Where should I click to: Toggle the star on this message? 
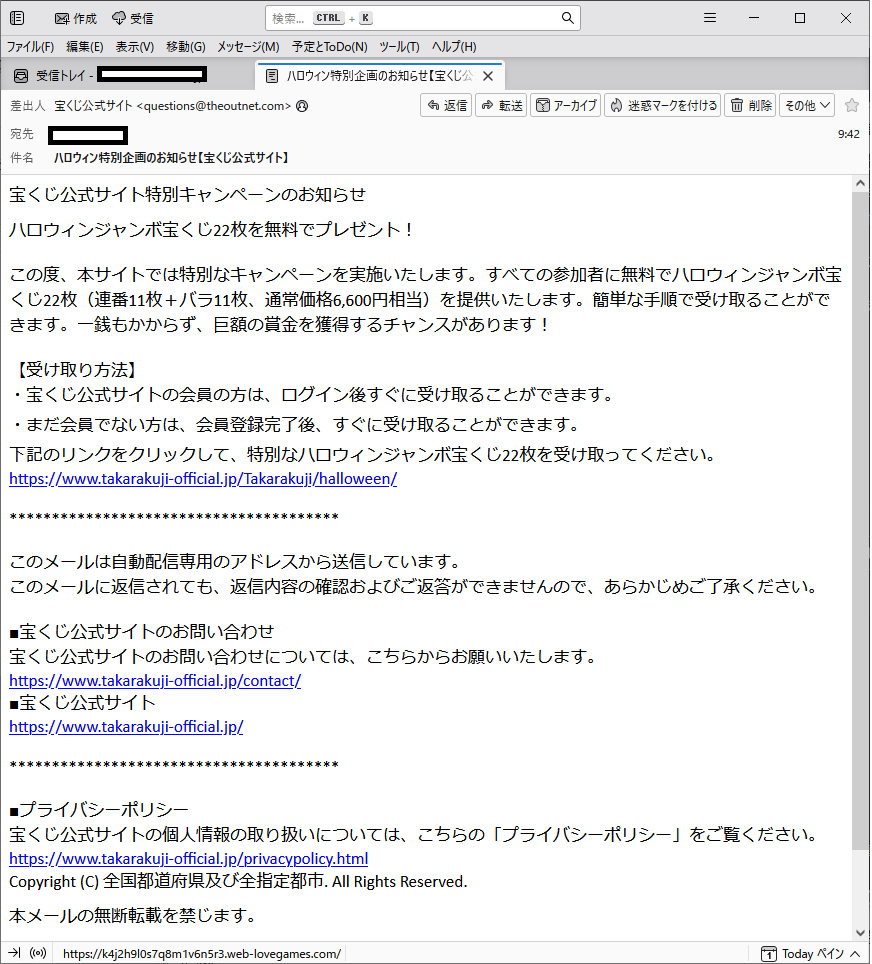pos(851,105)
